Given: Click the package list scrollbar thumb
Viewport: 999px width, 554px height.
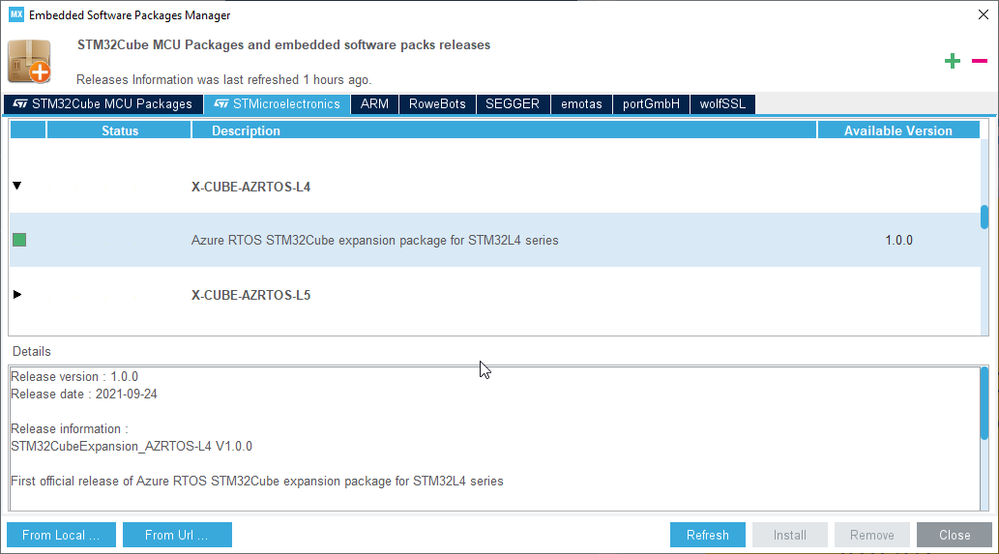Looking at the screenshot, I should tap(984, 217).
